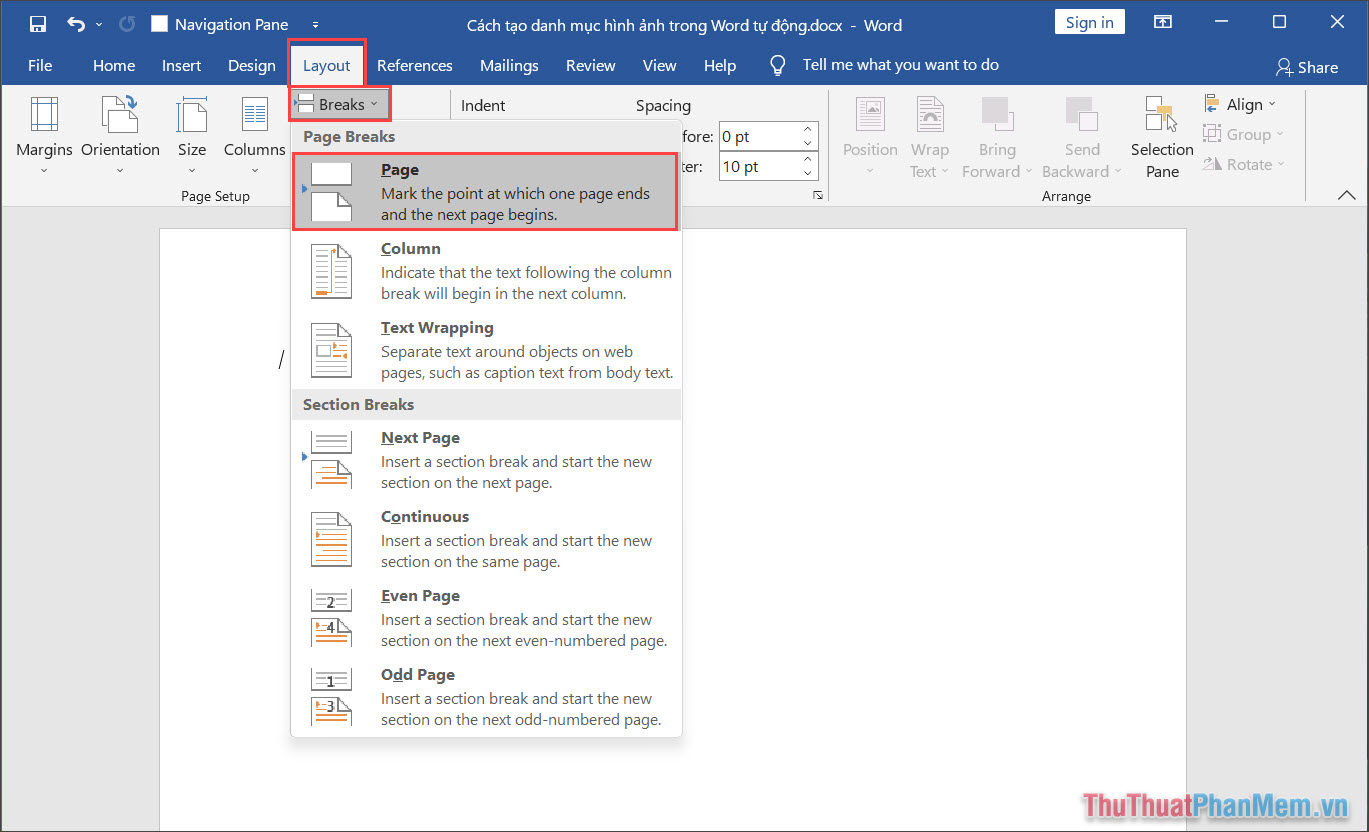
Task: Open the Margins gallery
Action: pos(44,136)
